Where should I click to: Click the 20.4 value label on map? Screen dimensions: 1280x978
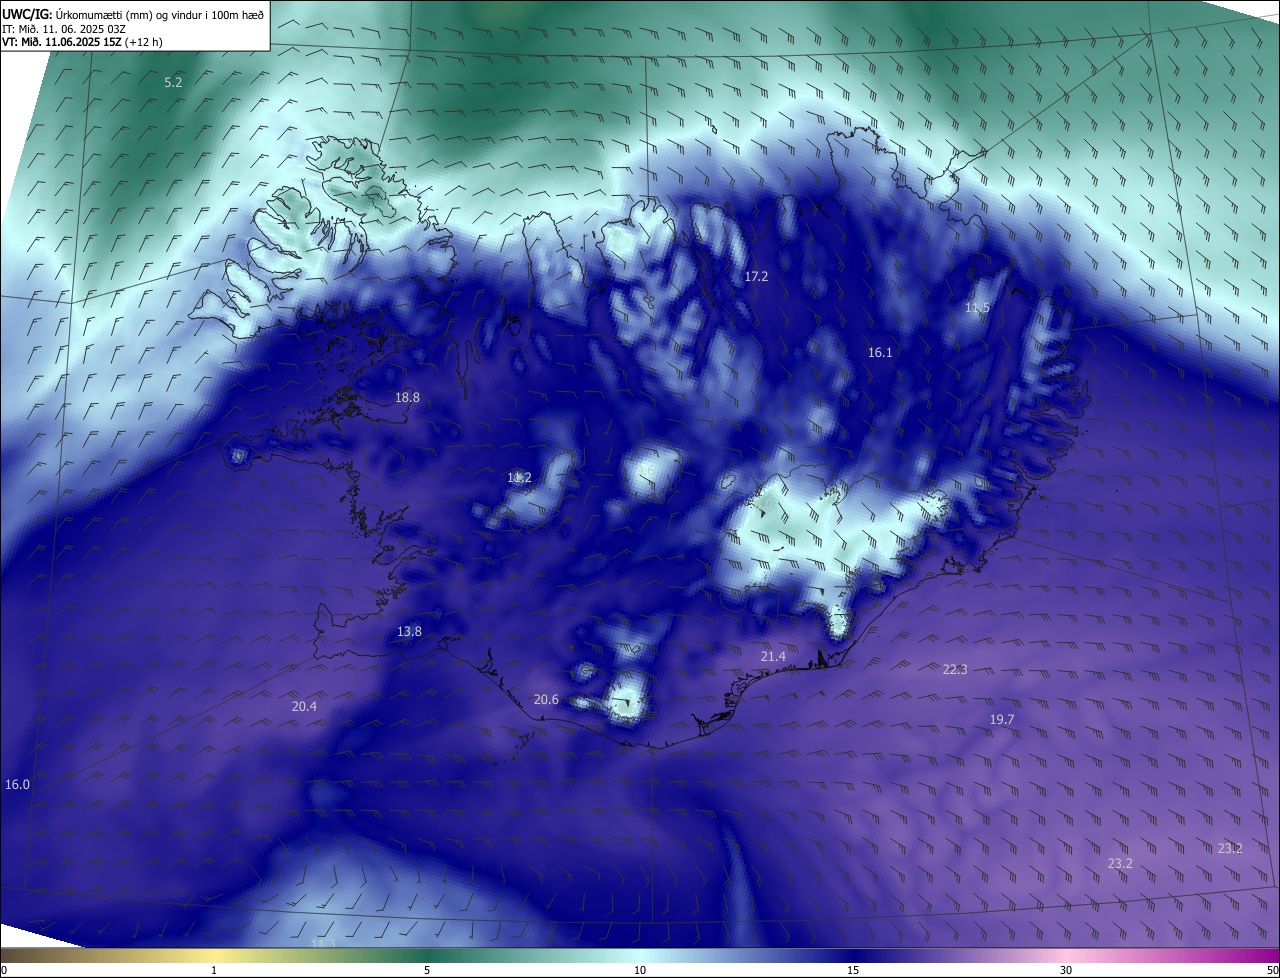pyautogui.click(x=304, y=707)
